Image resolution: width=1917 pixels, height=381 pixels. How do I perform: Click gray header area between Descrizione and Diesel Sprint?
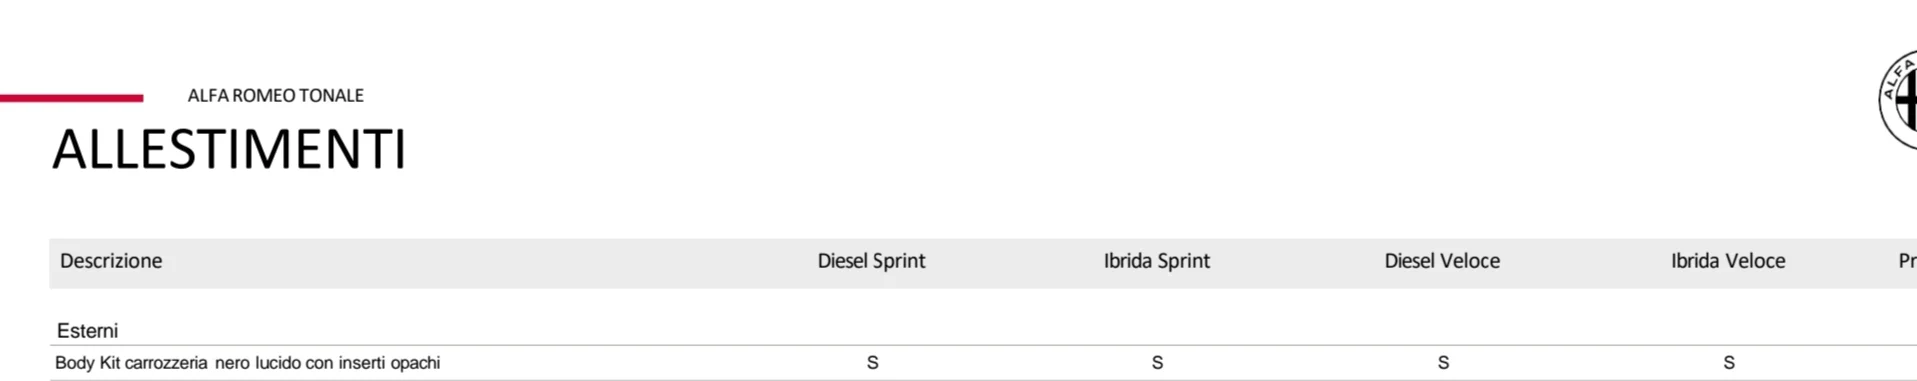click(490, 263)
